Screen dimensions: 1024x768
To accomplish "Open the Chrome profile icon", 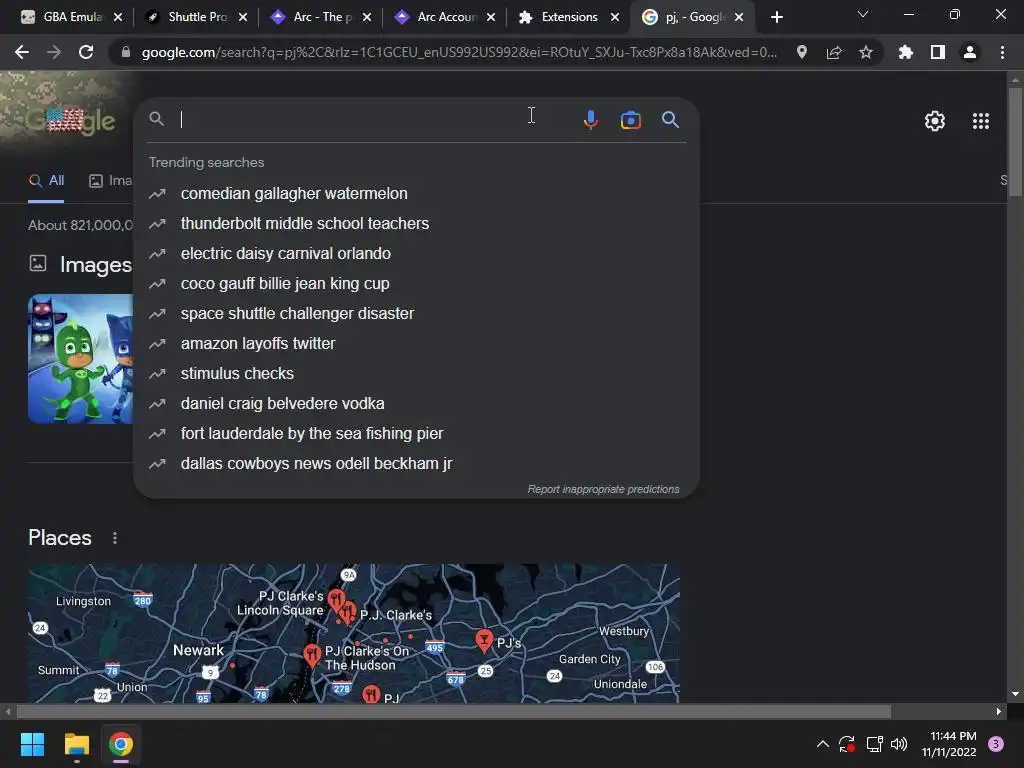I will (x=970, y=52).
